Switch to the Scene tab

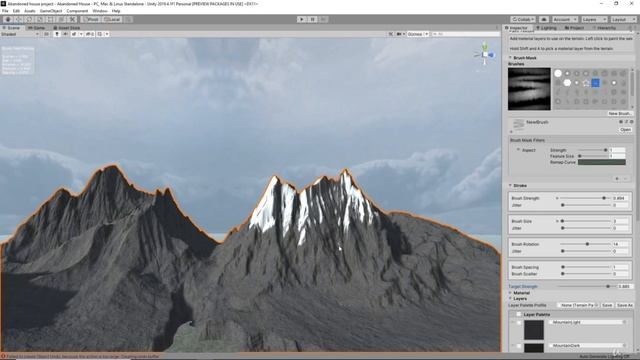coord(11,28)
